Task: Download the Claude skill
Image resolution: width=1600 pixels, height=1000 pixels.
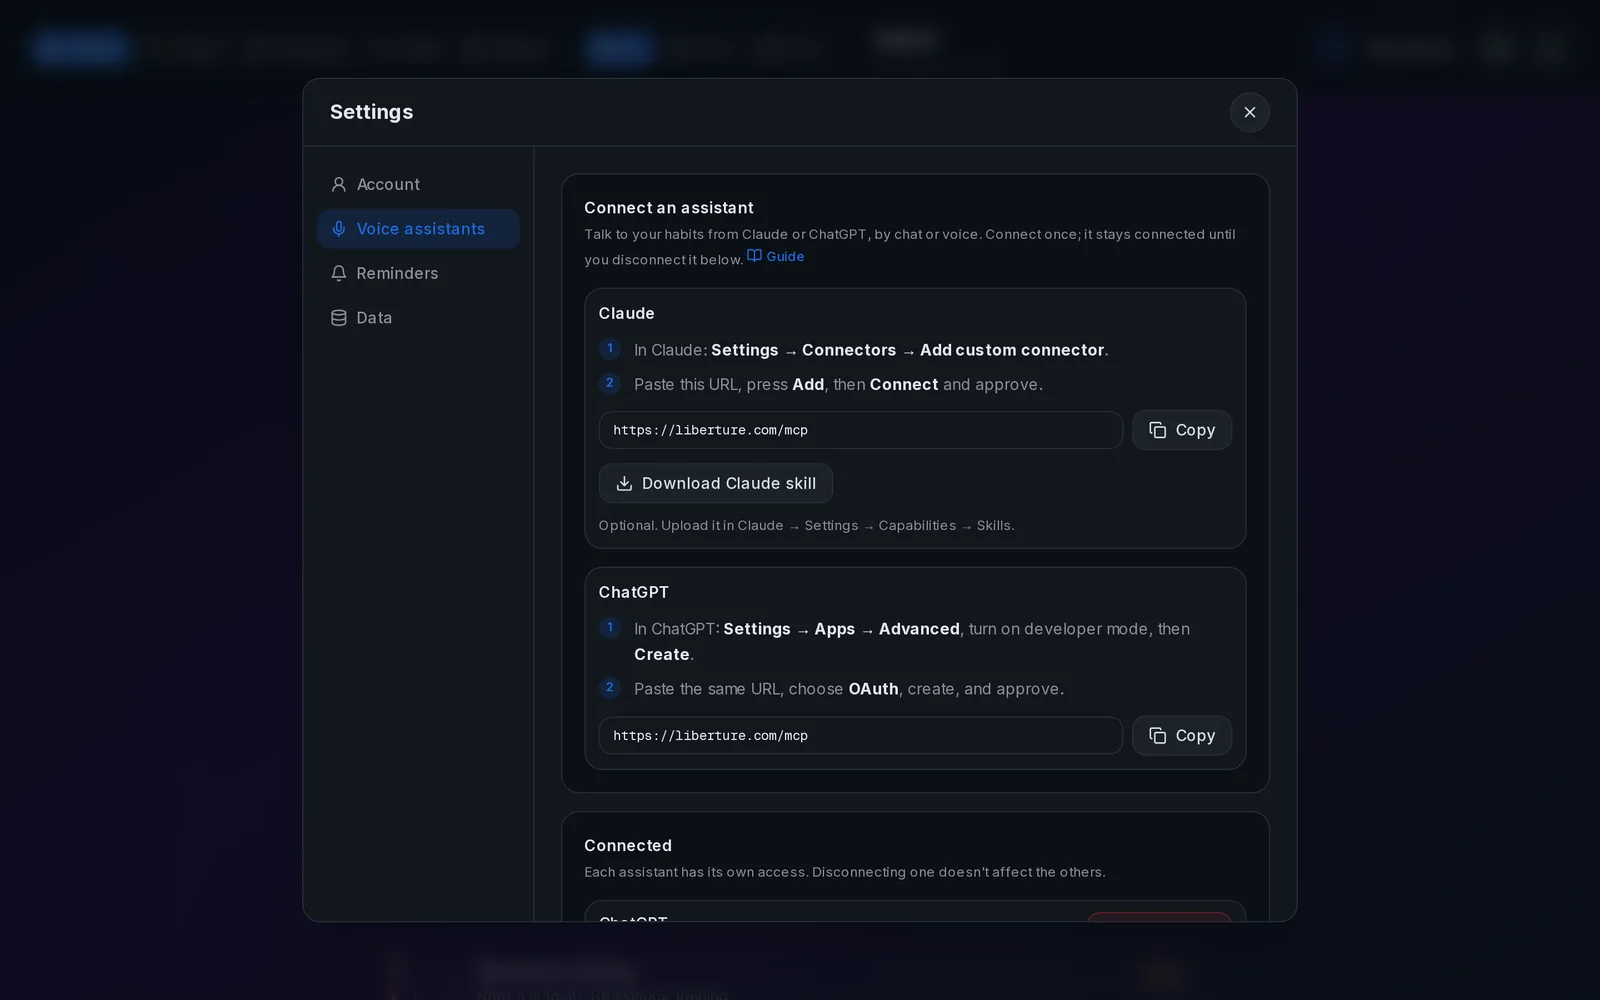Action: (715, 483)
